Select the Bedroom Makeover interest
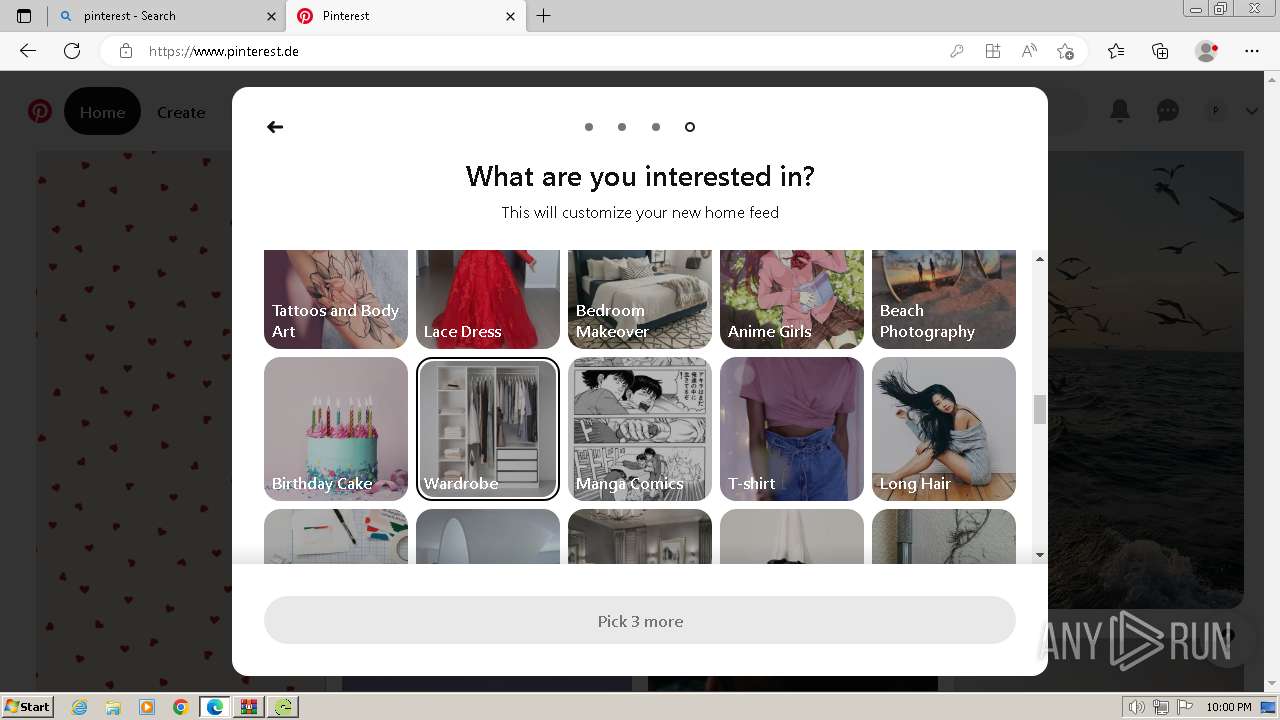1280x720 pixels. (640, 299)
